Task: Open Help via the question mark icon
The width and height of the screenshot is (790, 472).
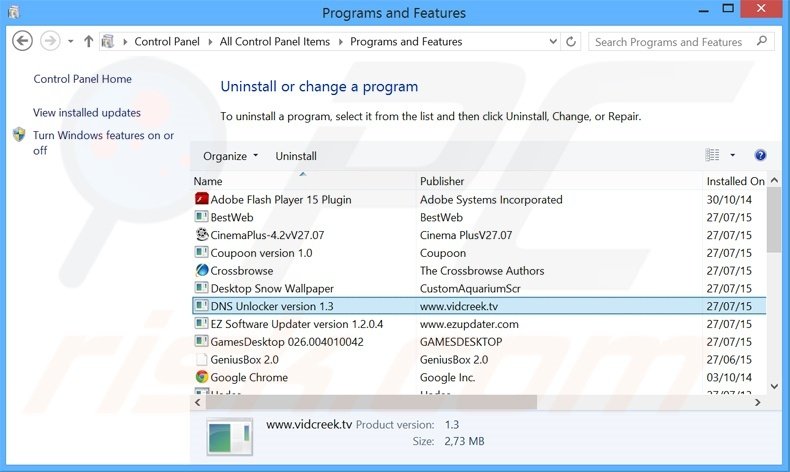Action: click(x=760, y=155)
